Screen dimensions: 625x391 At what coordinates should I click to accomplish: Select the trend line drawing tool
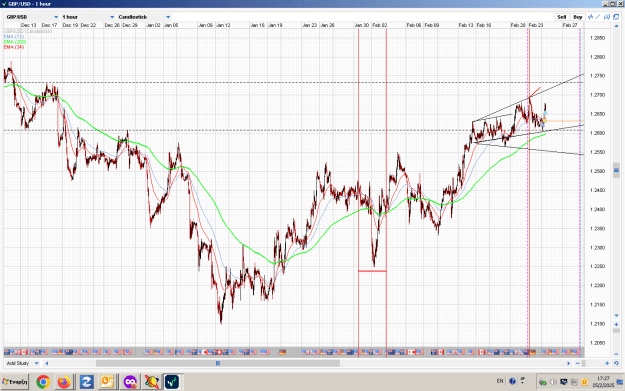pos(598,17)
